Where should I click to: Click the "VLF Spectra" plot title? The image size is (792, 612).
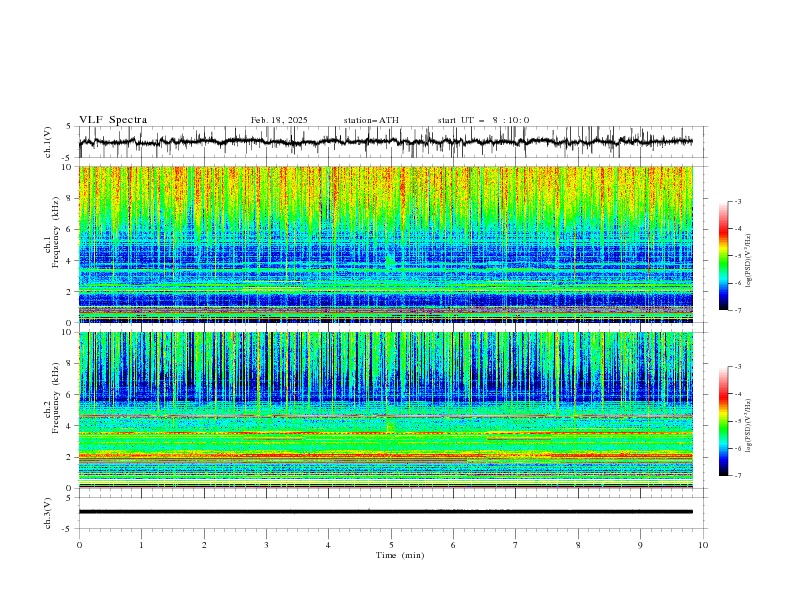(113, 120)
